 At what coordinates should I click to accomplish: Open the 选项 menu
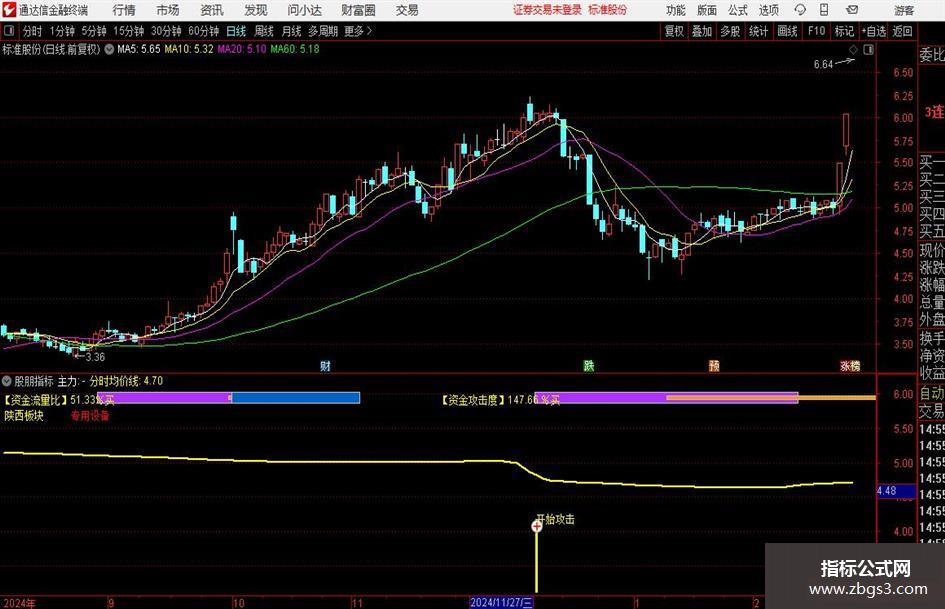(x=768, y=10)
